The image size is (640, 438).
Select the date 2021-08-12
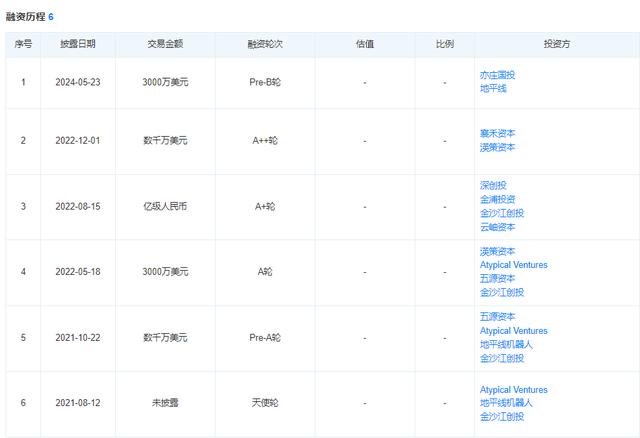click(x=78, y=403)
